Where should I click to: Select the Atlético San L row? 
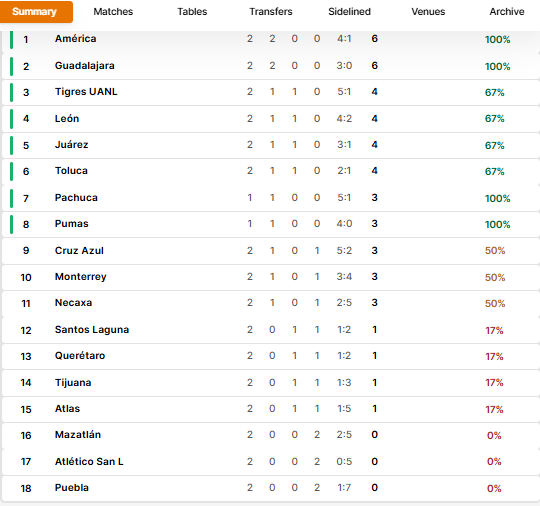(271, 462)
